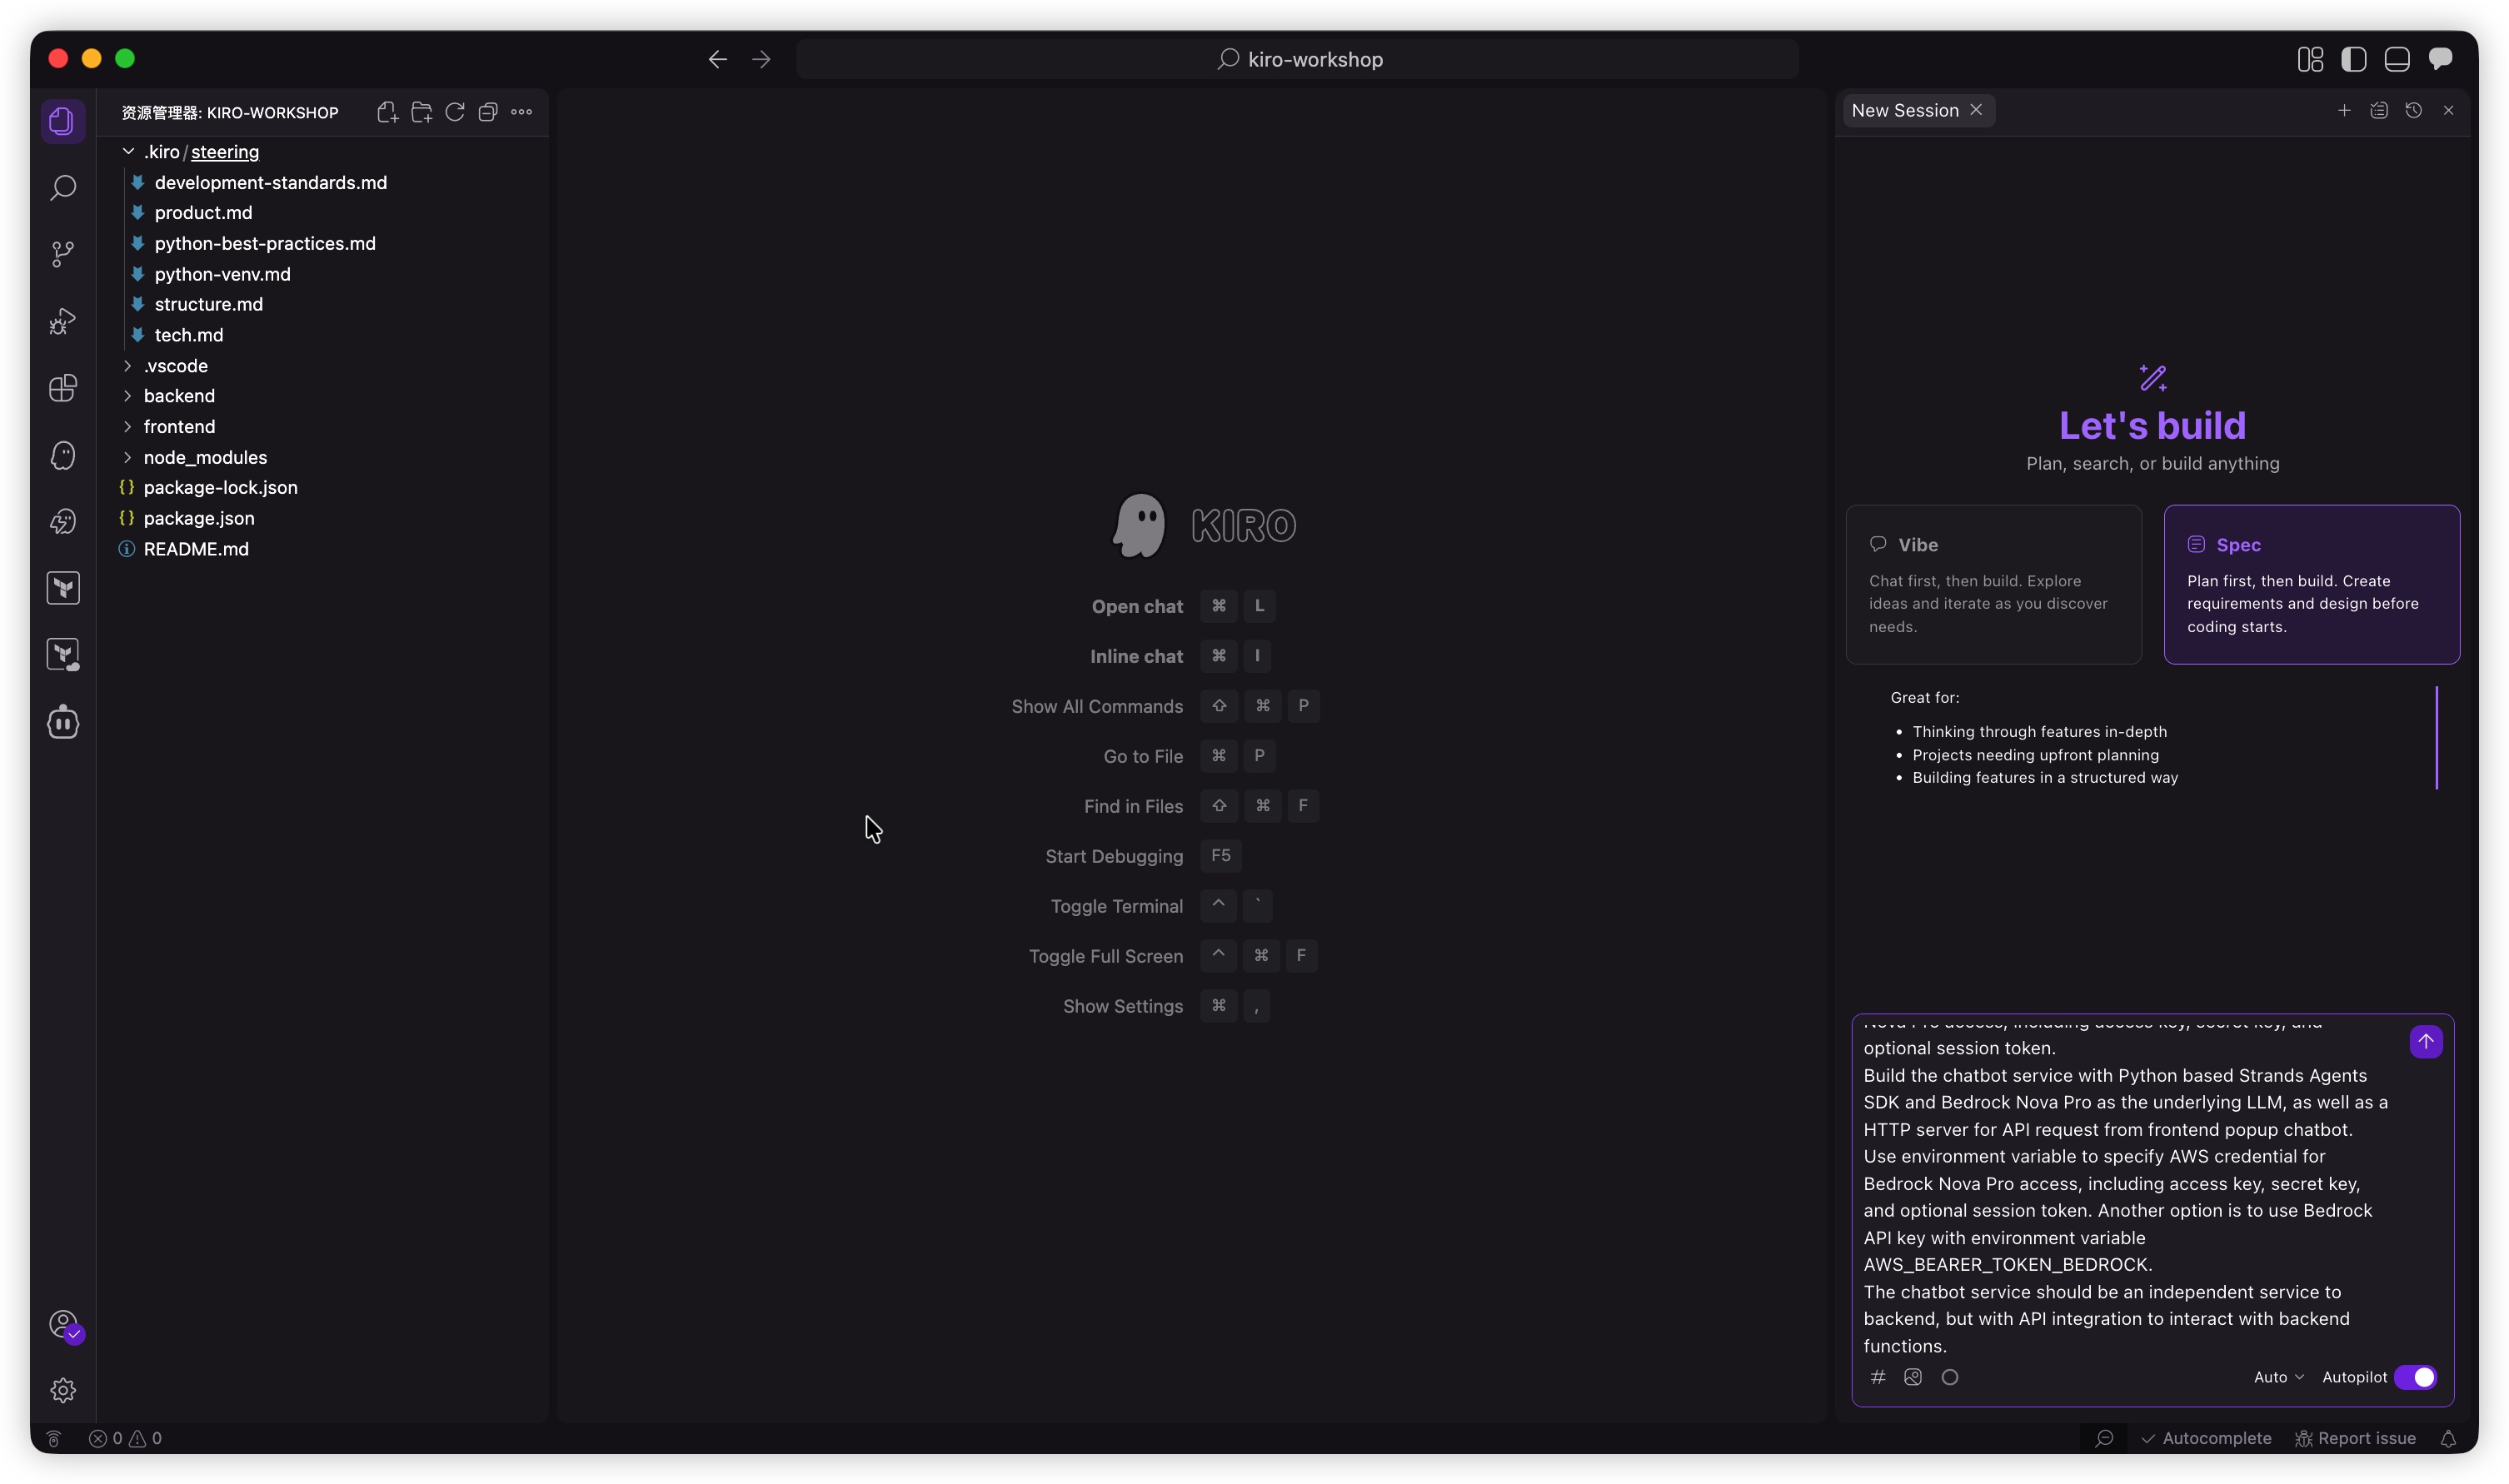Collapse the .kiro/steering folder
Screen dimensions: 2509x1484
[x=128, y=152]
